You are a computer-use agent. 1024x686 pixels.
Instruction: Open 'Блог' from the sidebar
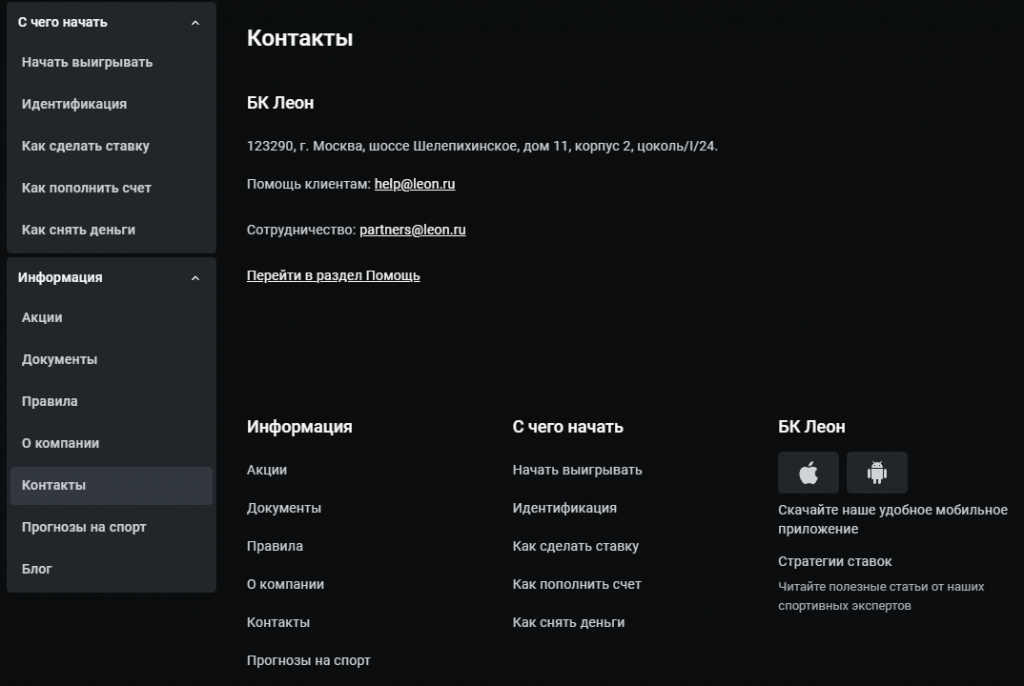tap(37, 569)
